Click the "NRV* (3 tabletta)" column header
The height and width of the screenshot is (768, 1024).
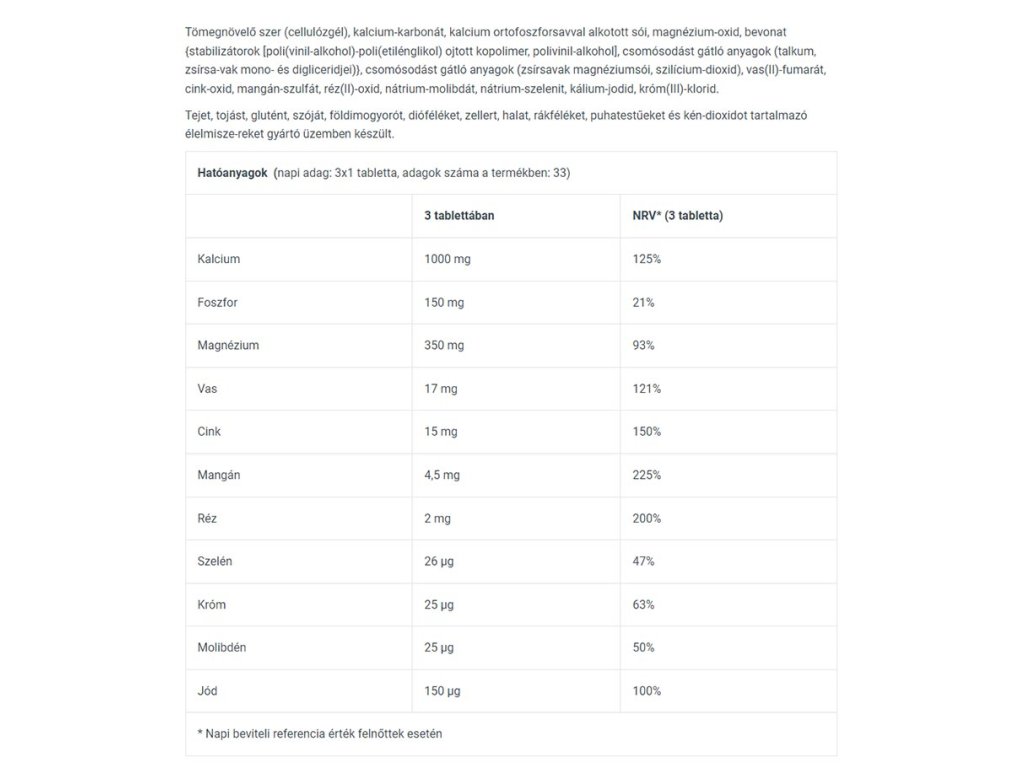[x=678, y=216]
